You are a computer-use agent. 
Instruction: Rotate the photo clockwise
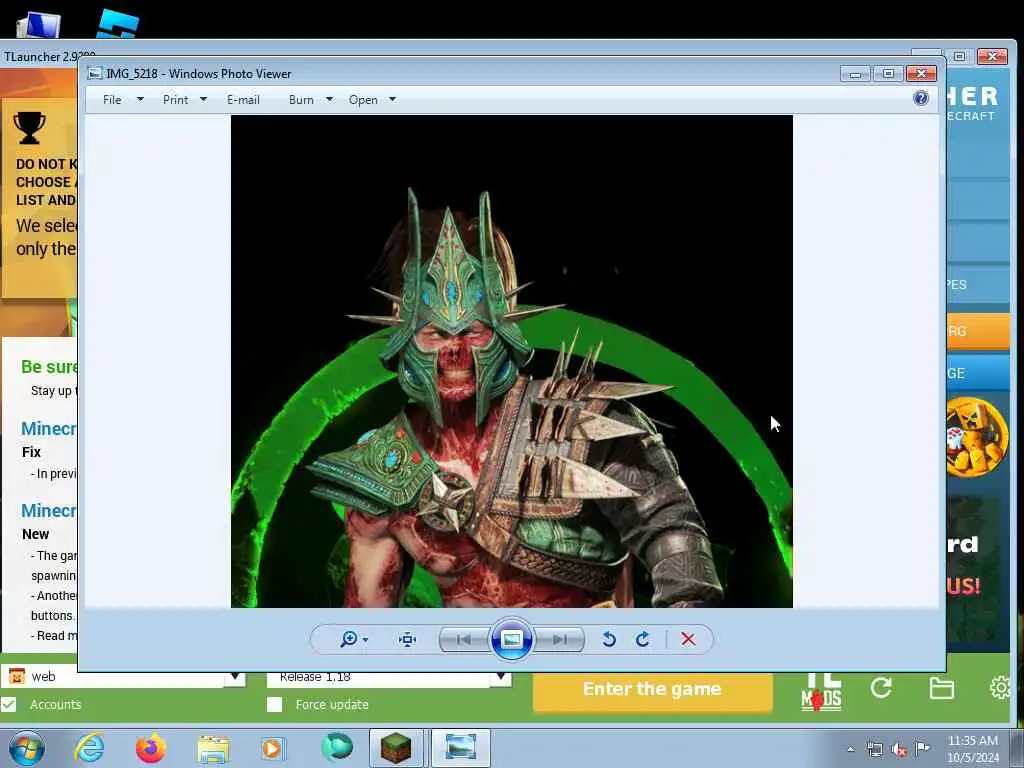pos(643,639)
